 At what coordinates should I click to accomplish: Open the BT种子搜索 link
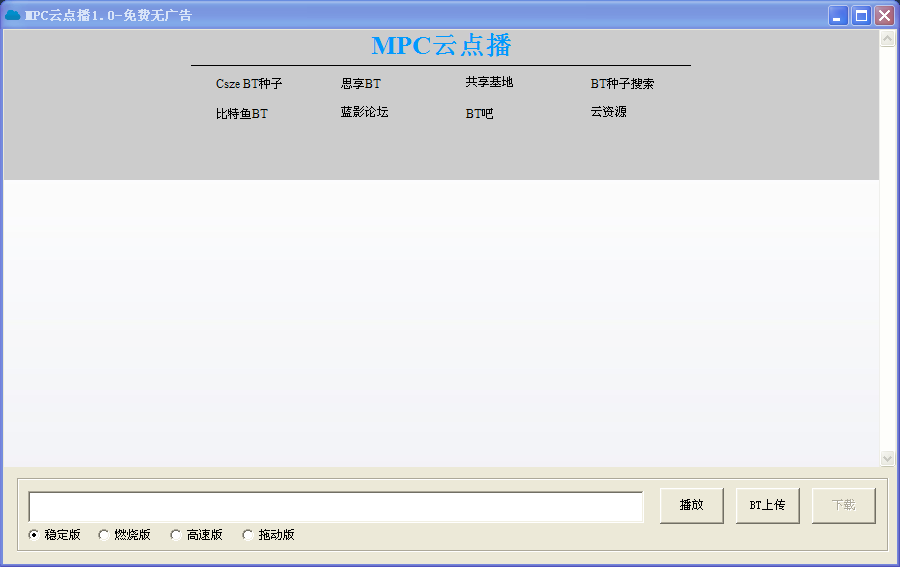tap(622, 84)
